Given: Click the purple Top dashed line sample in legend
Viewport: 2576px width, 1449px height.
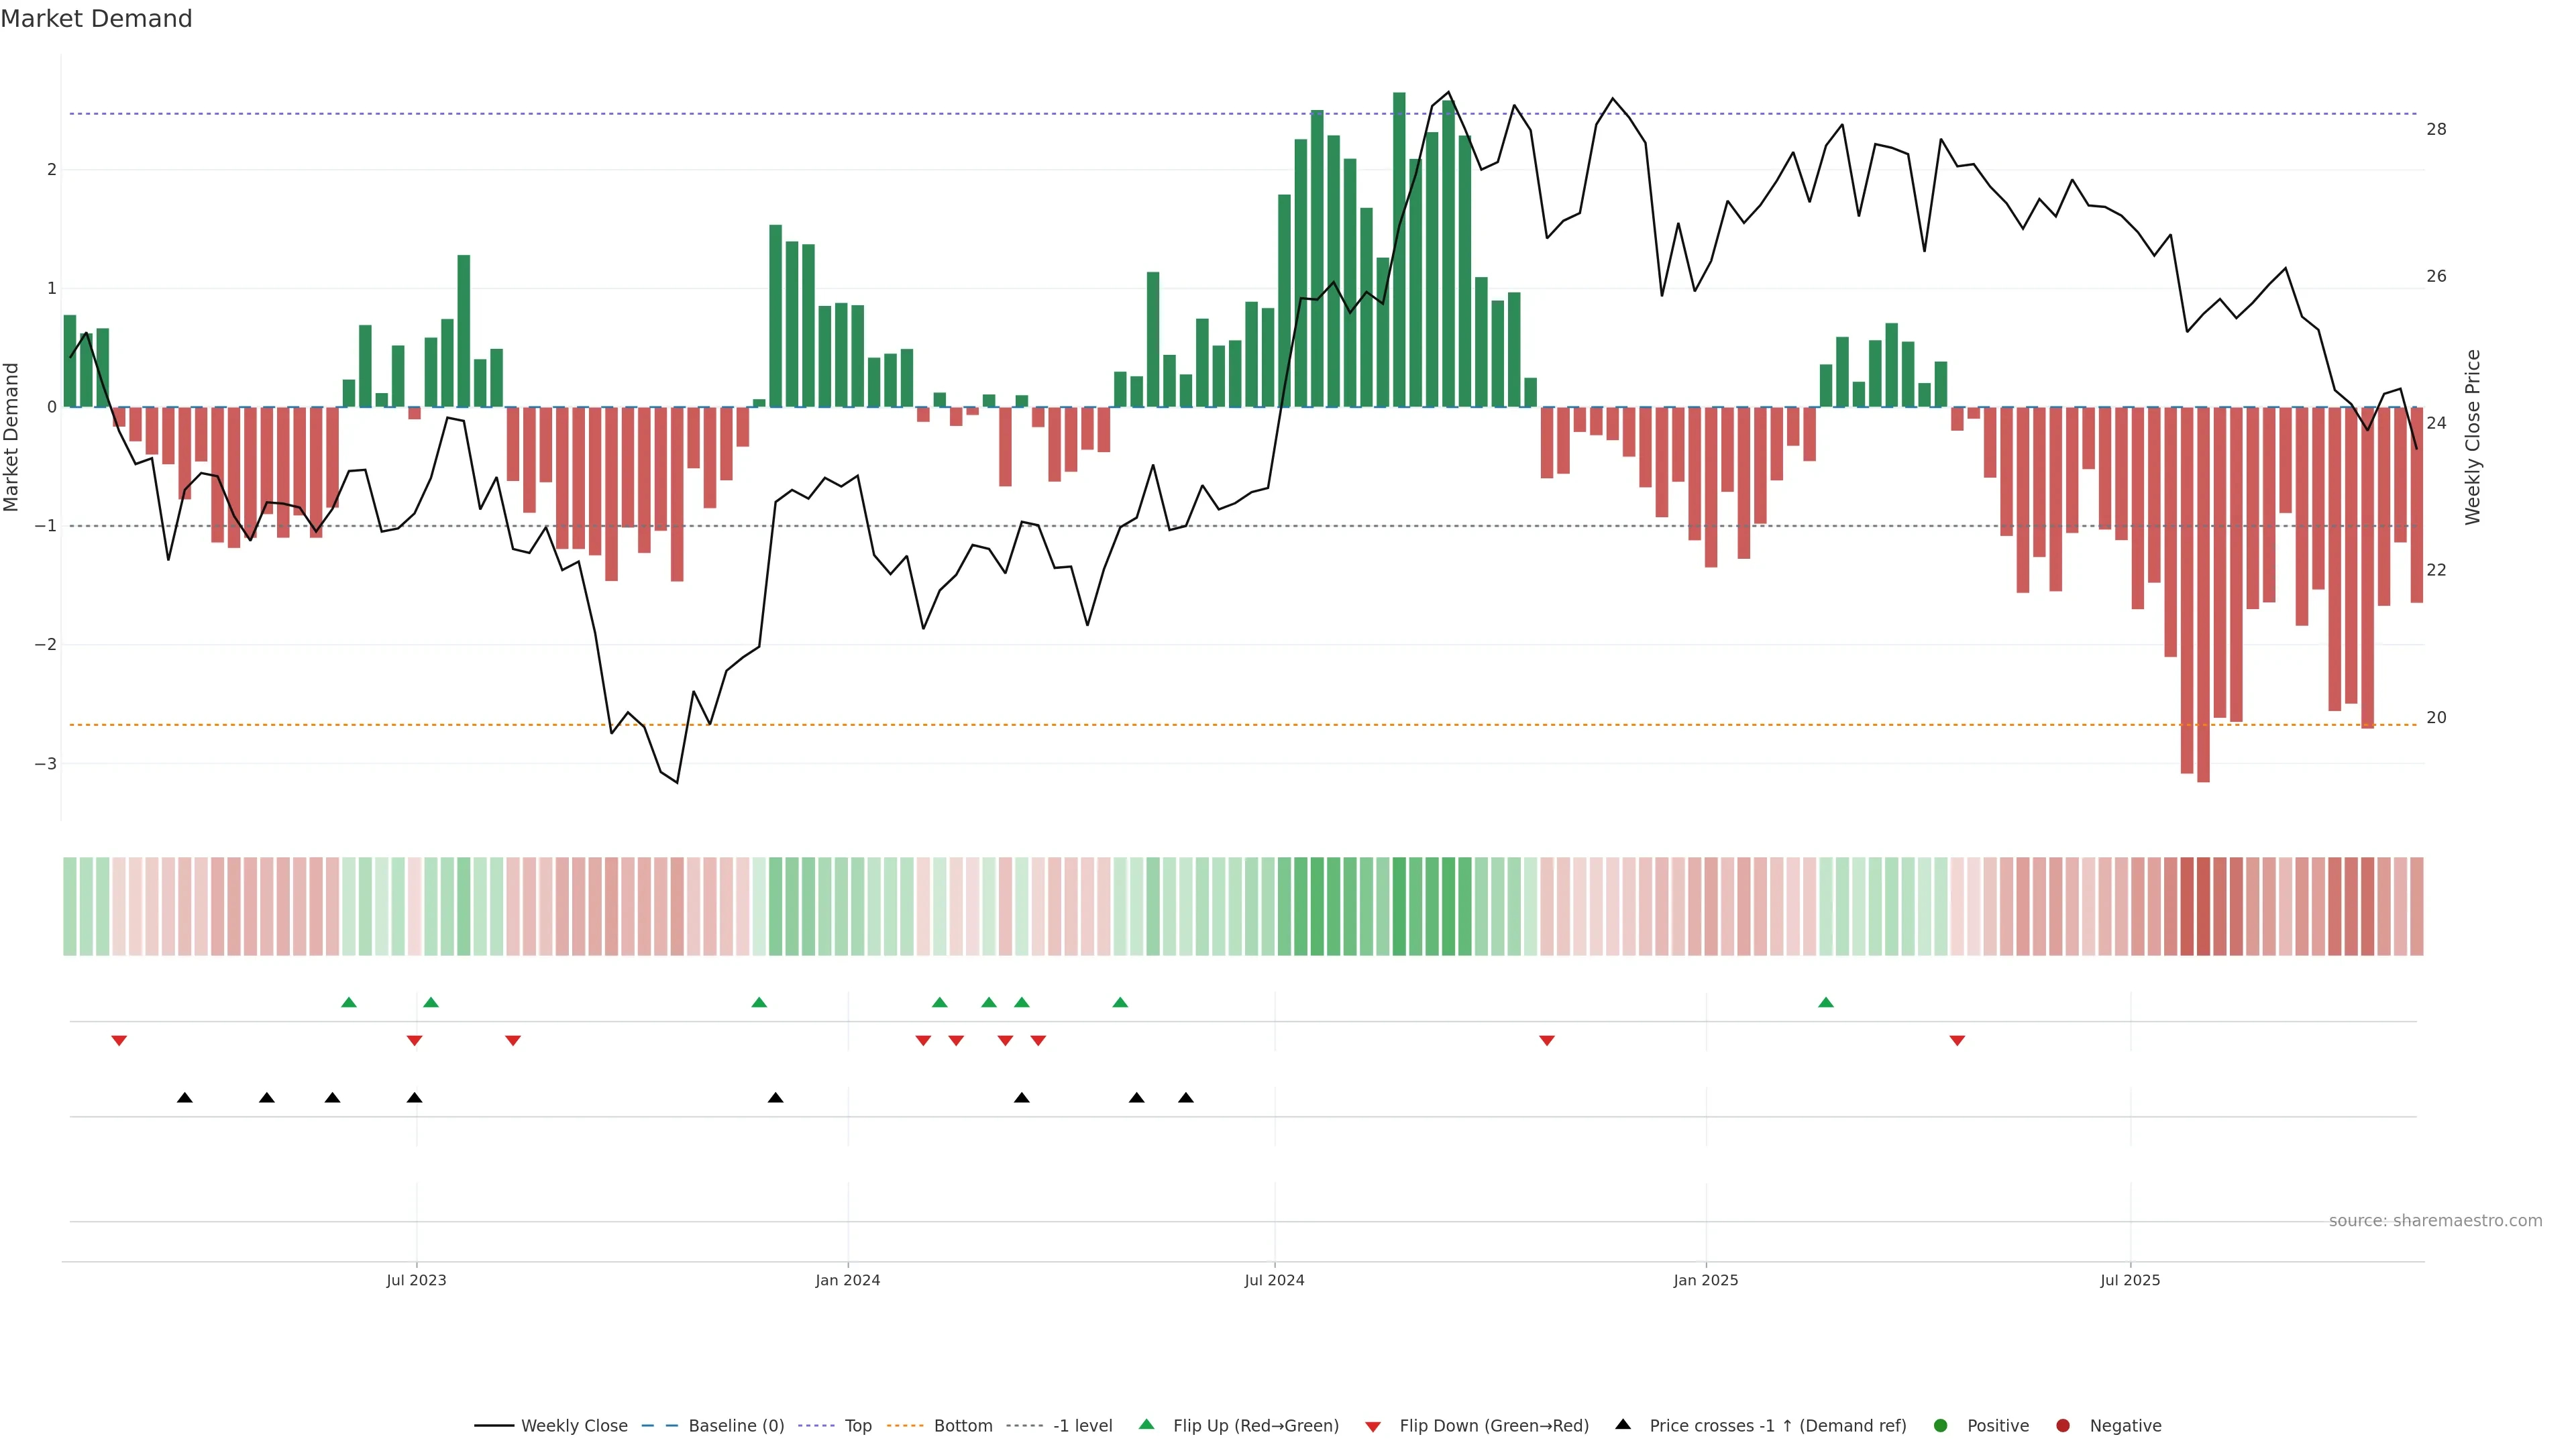Looking at the screenshot, I should pos(816,1425).
